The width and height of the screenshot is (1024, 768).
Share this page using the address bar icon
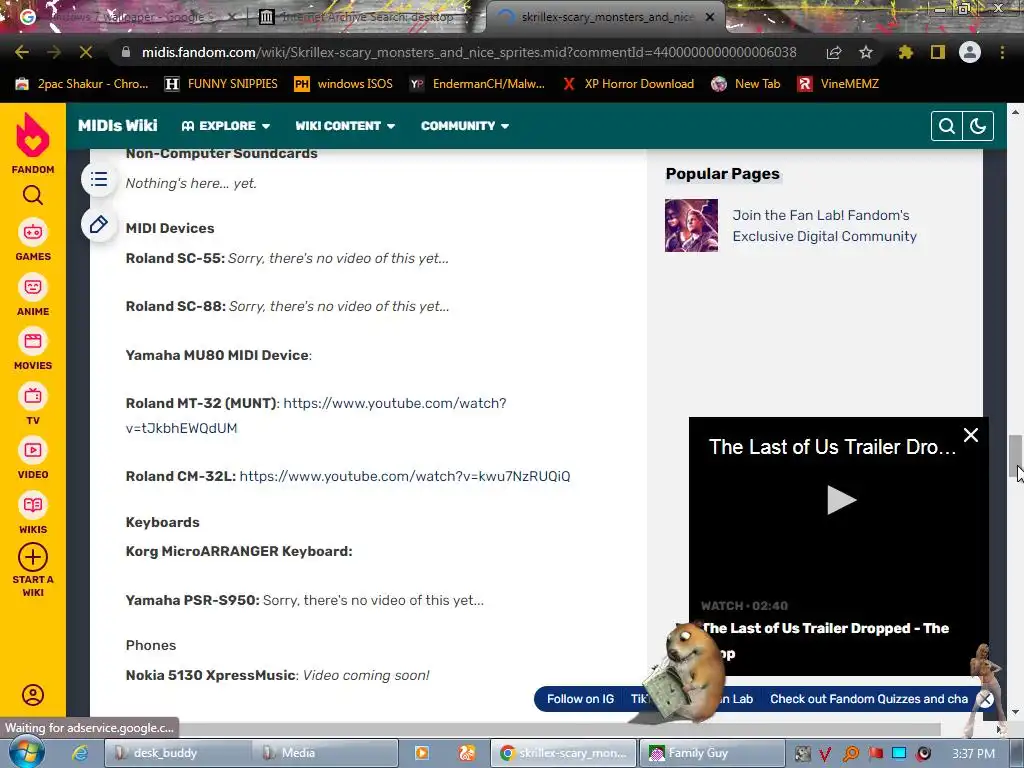(834, 52)
